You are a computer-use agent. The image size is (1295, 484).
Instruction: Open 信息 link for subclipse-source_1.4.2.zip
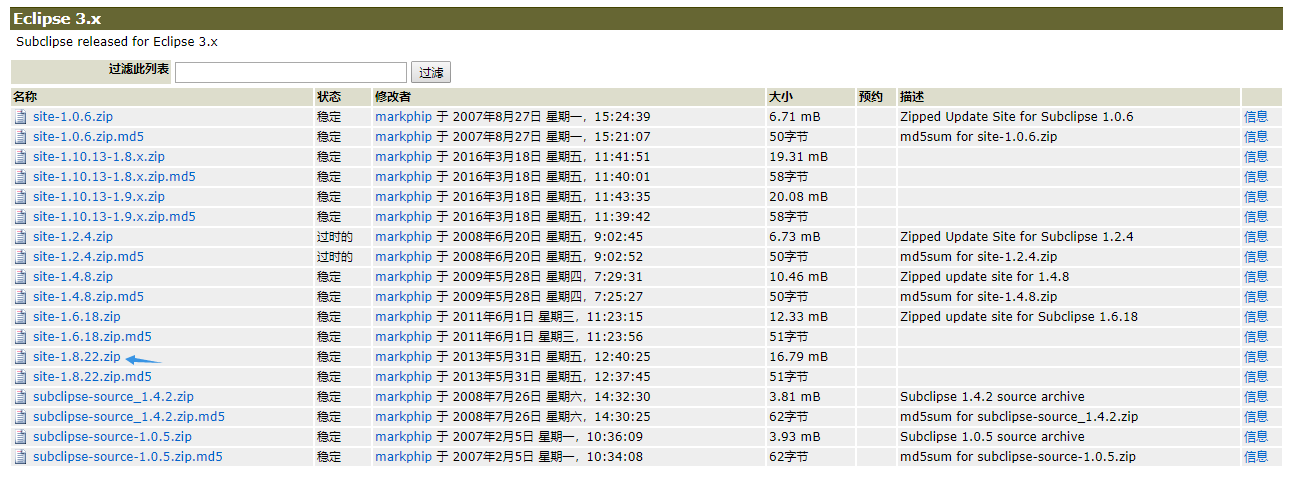(1256, 397)
